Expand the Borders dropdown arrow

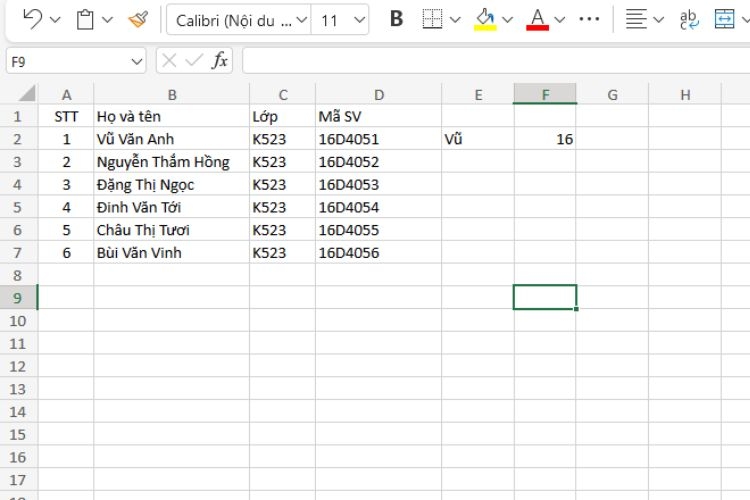(455, 20)
